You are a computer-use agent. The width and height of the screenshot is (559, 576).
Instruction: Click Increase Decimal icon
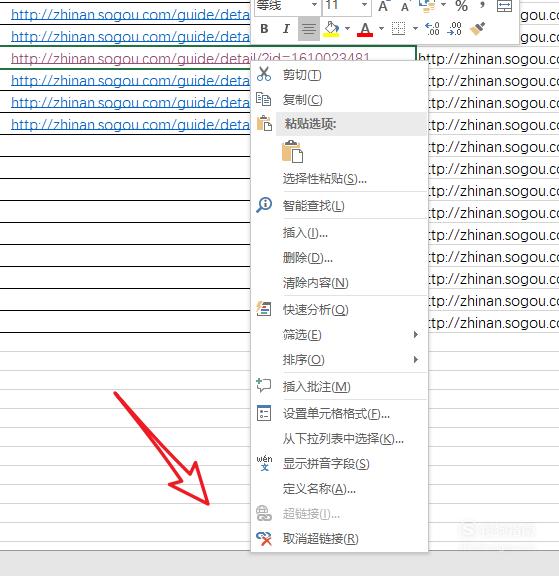click(x=432, y=29)
